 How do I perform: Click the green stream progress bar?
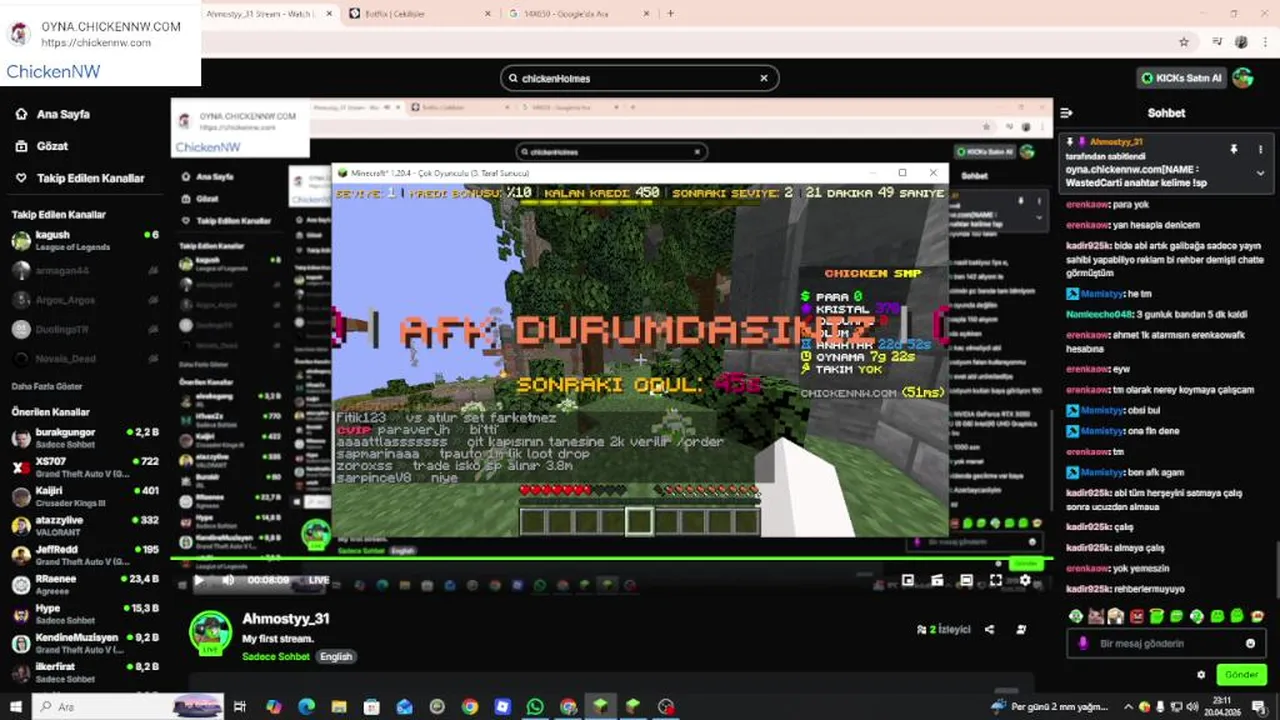coord(610,559)
